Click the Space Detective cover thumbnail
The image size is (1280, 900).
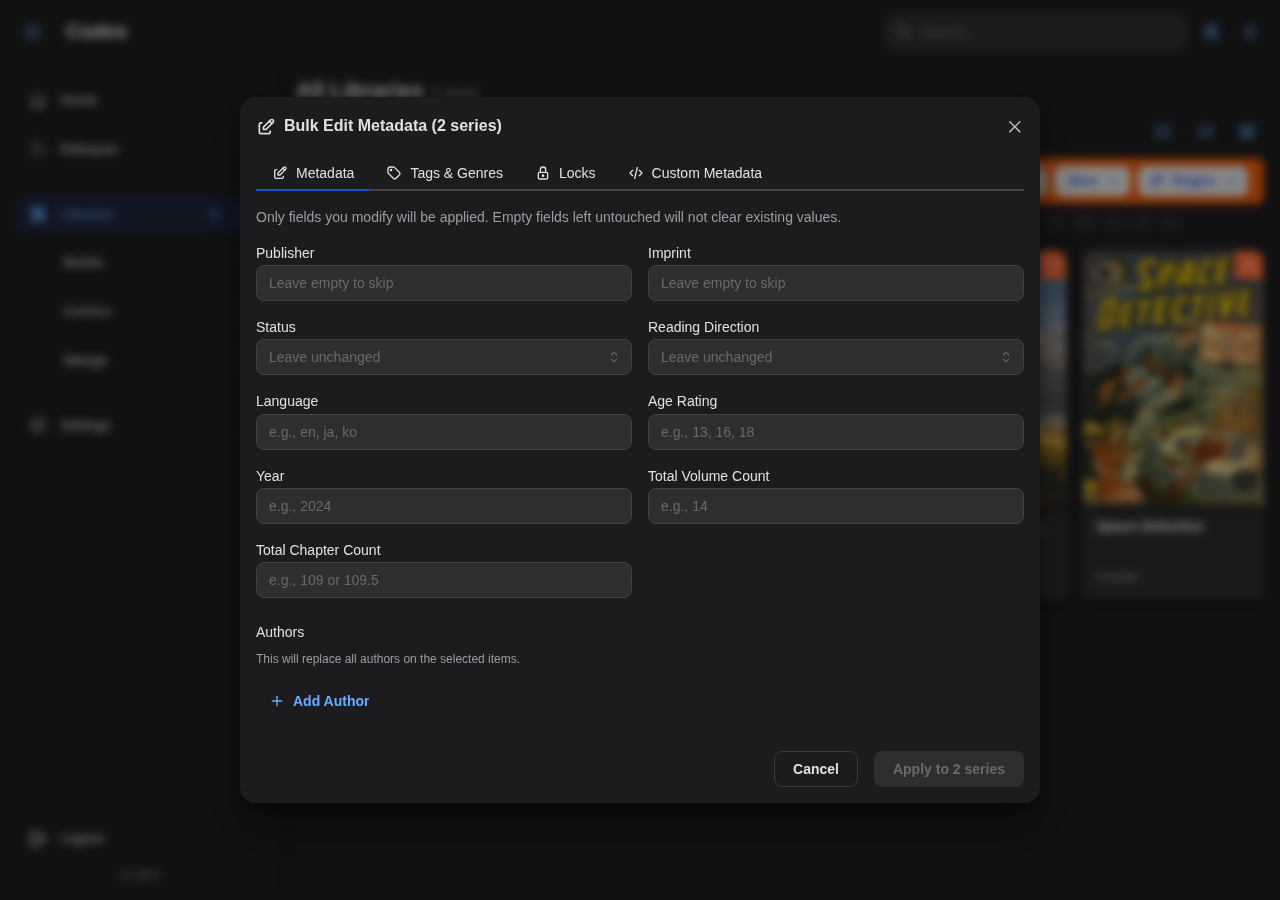[x=1174, y=378]
